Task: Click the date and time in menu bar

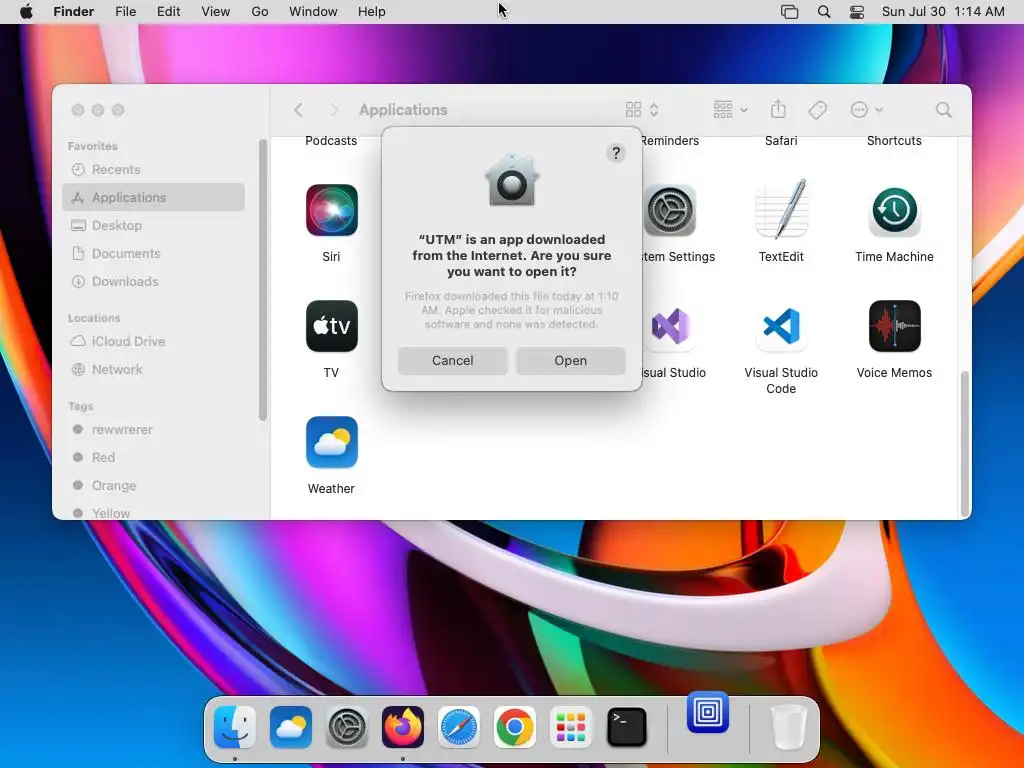Action: coord(942,12)
